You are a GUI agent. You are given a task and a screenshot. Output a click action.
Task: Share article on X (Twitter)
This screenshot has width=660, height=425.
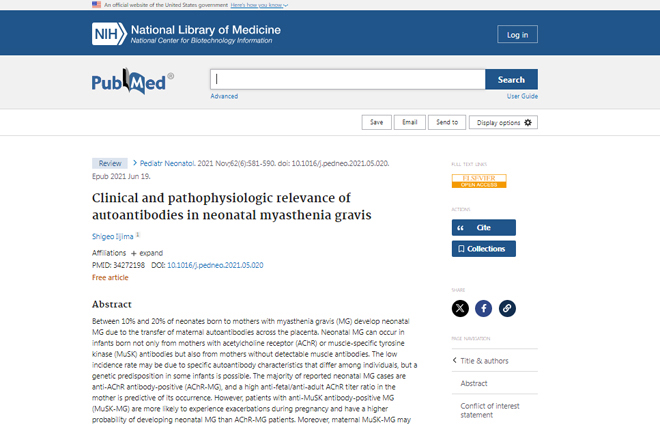[460, 308]
